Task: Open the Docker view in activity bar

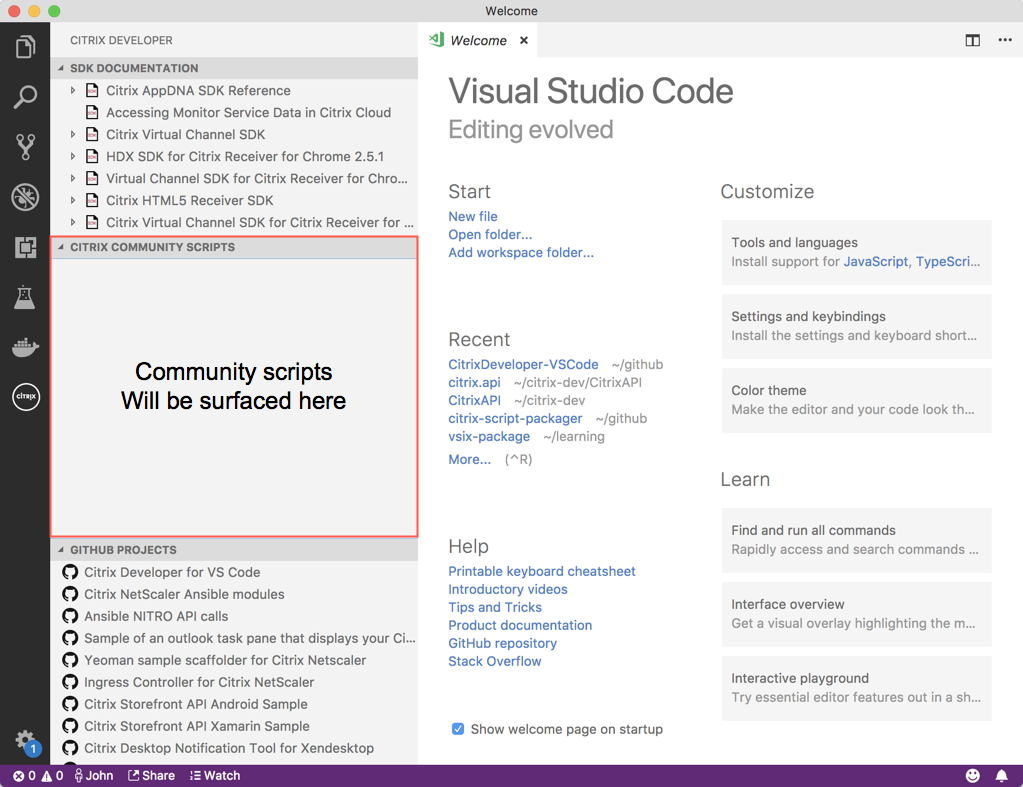Action: tap(25, 347)
